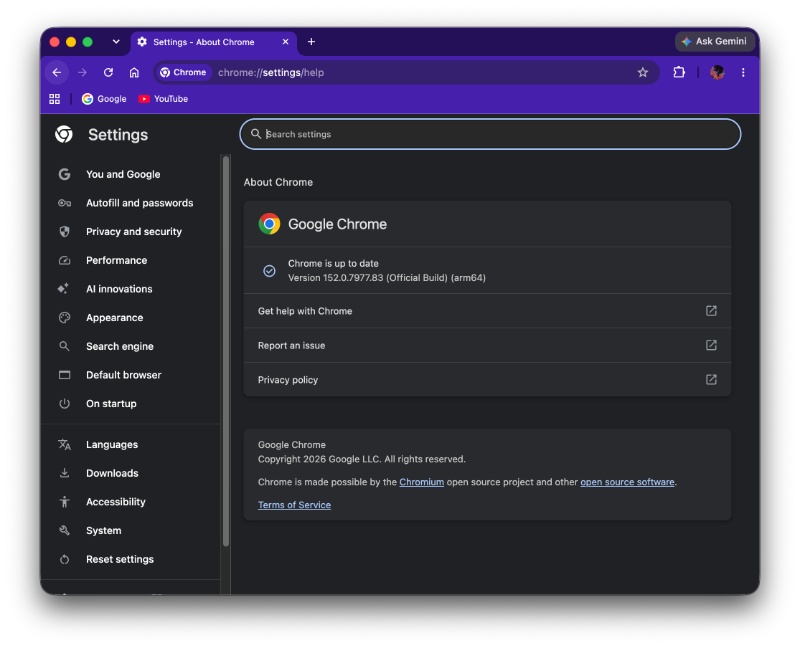Open Privacy and security settings
800x648 pixels.
tap(132, 232)
